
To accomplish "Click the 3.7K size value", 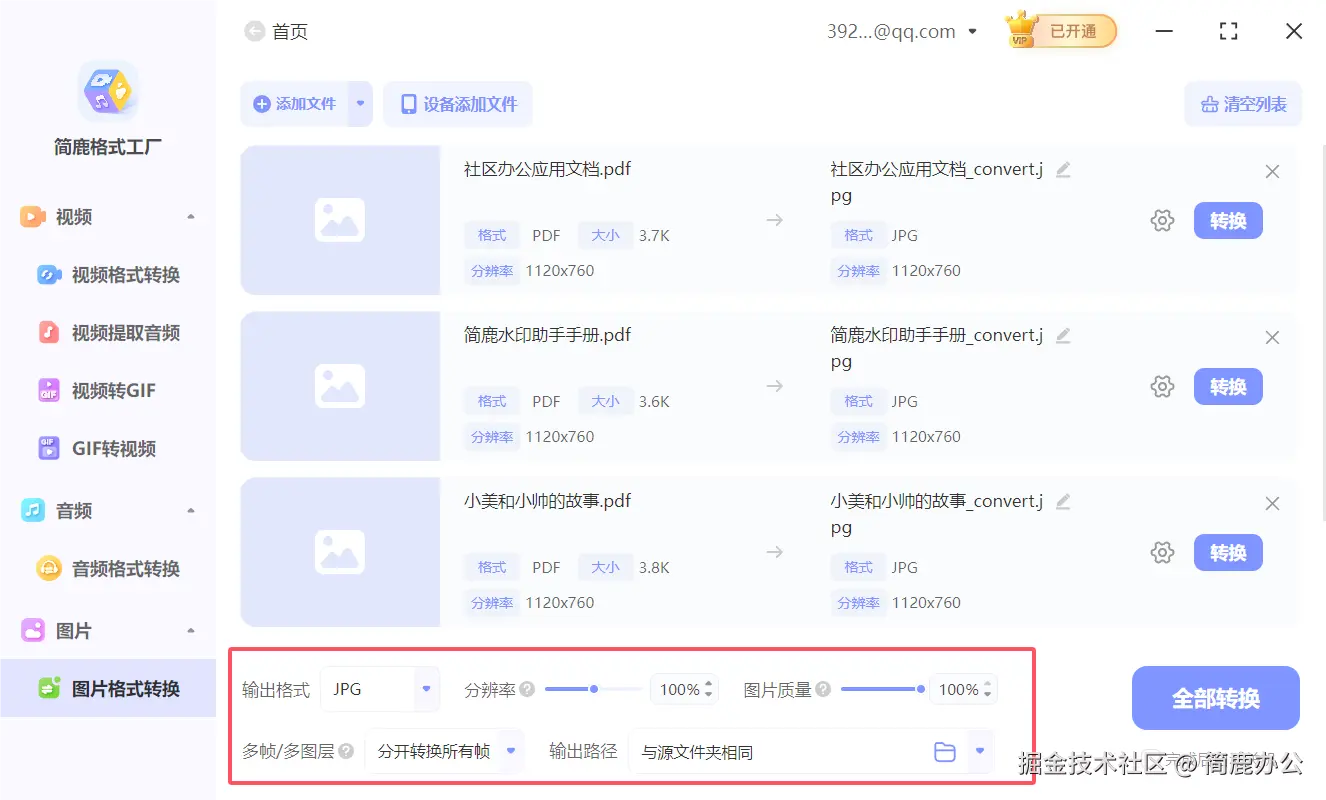I will pyautogui.click(x=654, y=236).
